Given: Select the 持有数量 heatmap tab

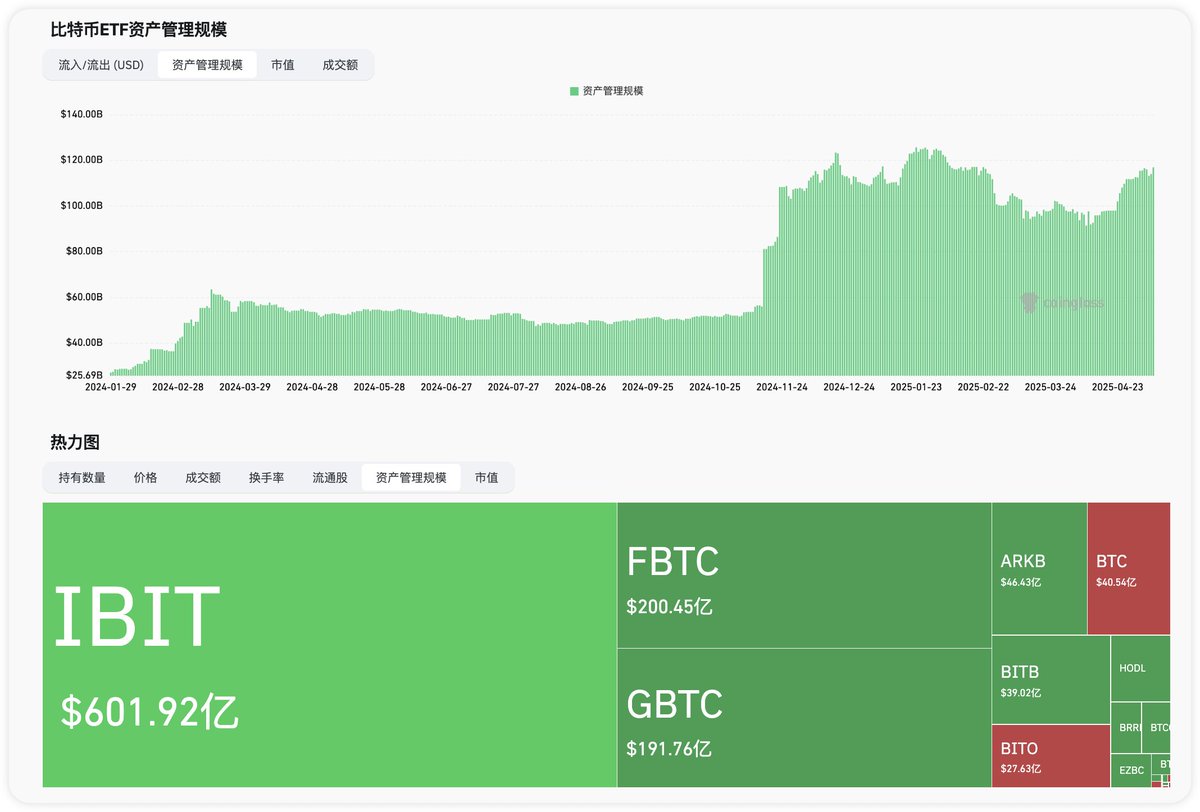Looking at the screenshot, I should tap(82, 478).
